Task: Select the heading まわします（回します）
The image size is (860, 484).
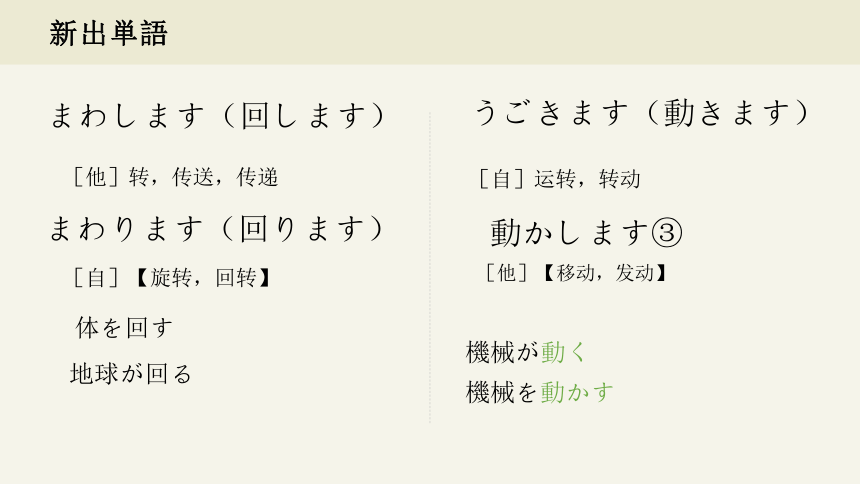Action: click(218, 116)
